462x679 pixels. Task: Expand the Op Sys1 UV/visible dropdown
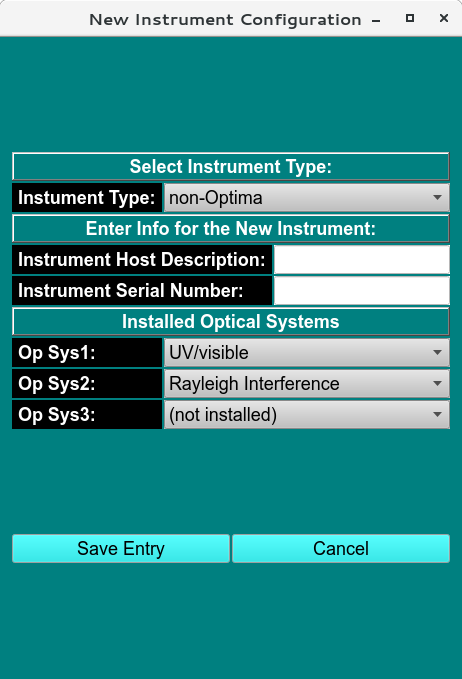pos(307,352)
